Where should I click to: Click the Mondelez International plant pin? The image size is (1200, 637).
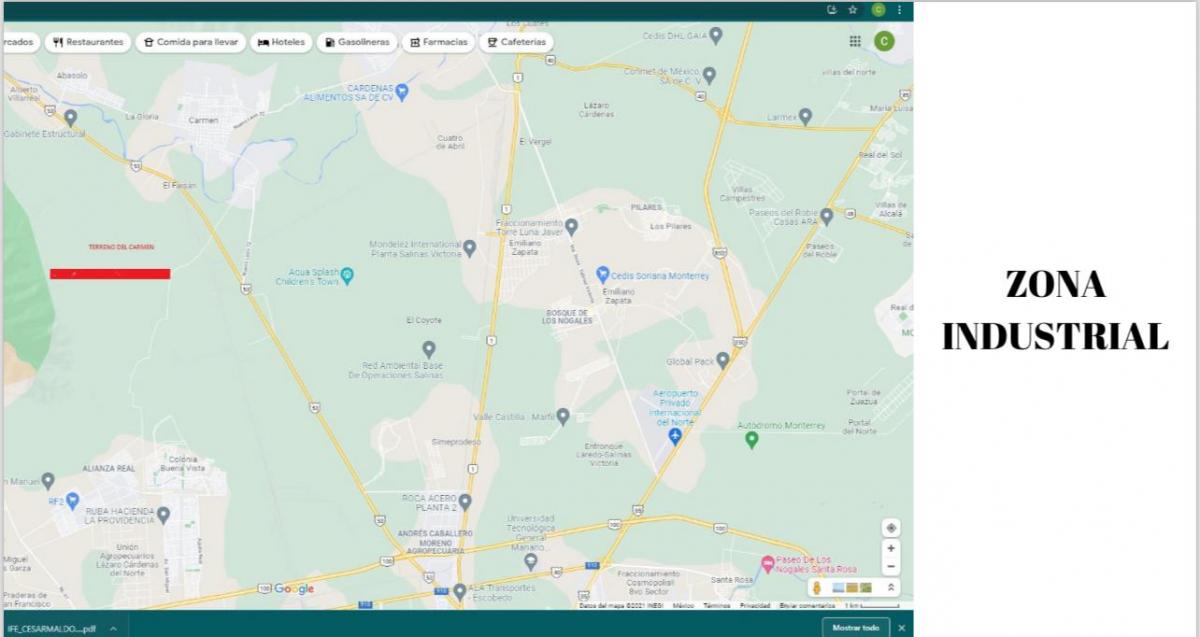(x=469, y=246)
